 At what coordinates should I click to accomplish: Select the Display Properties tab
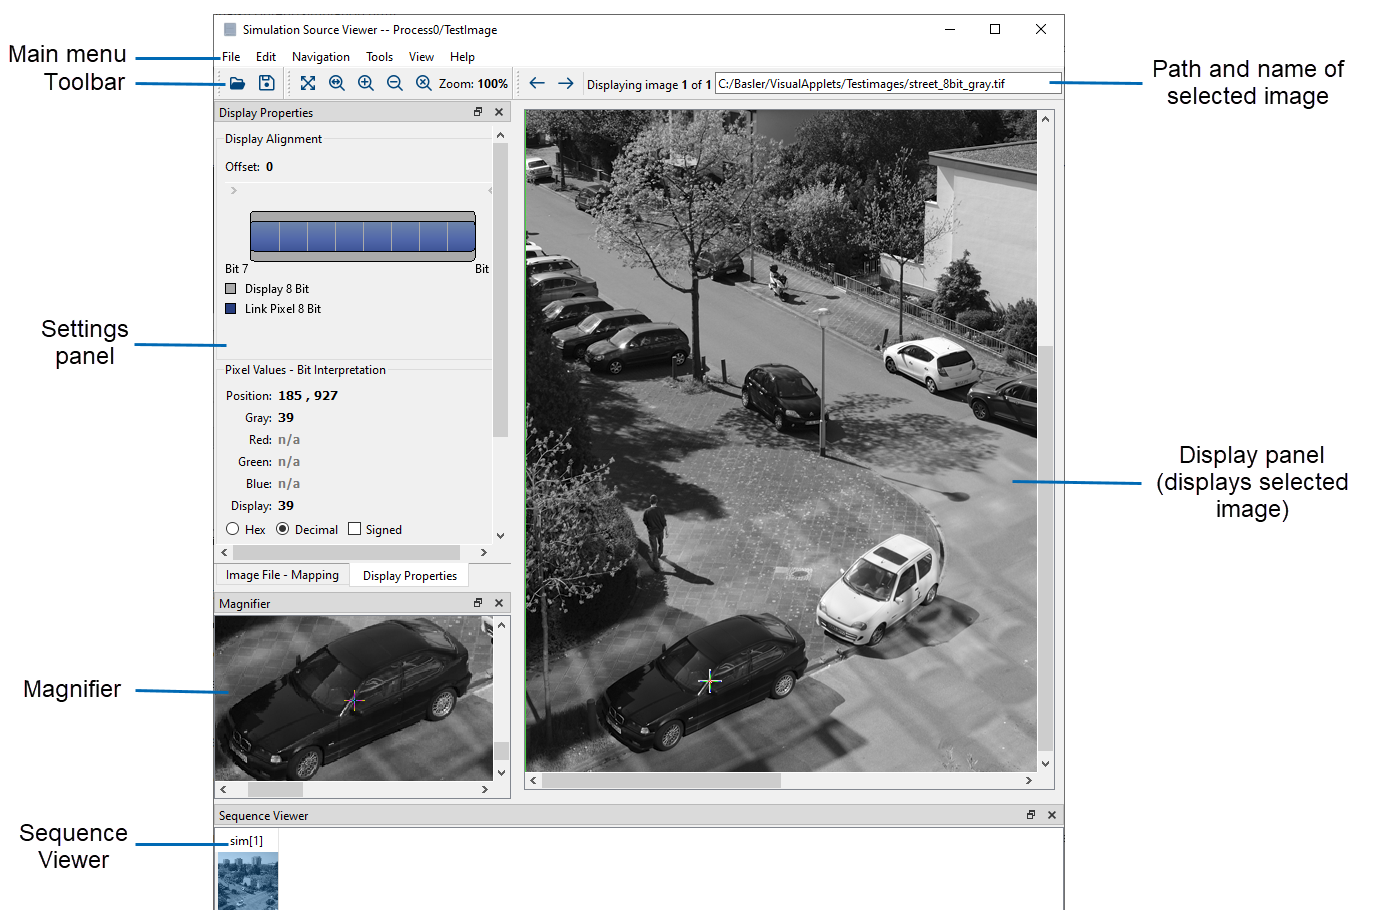tap(409, 575)
